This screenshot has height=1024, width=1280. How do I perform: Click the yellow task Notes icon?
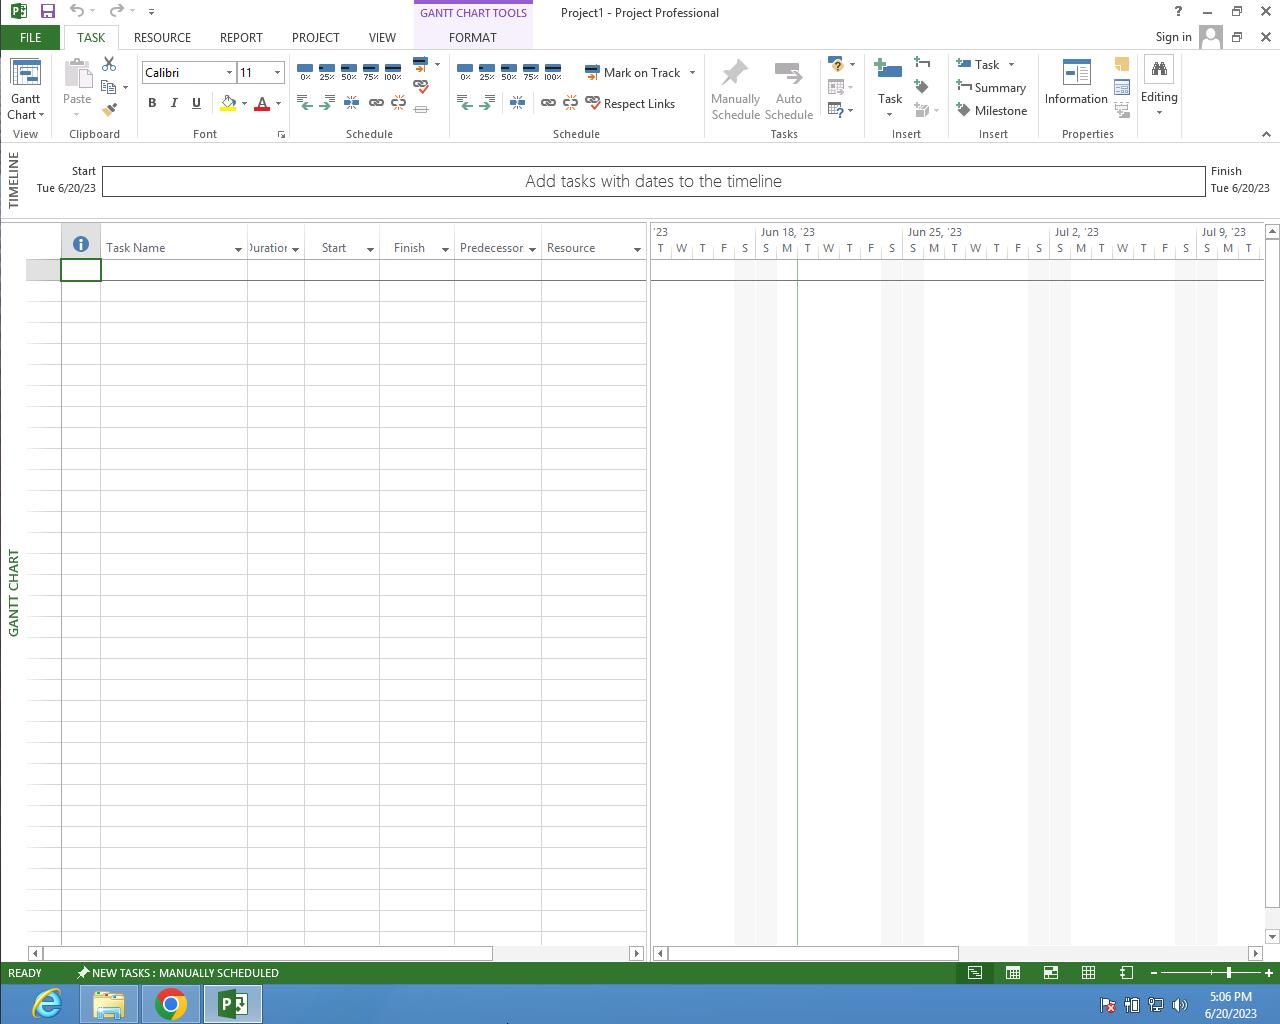click(1122, 65)
